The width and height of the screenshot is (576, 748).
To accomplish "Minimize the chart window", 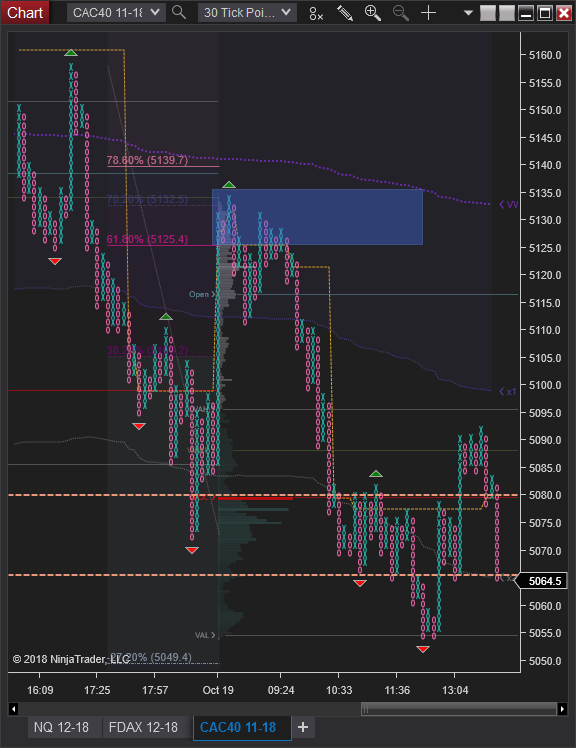I will (x=526, y=13).
